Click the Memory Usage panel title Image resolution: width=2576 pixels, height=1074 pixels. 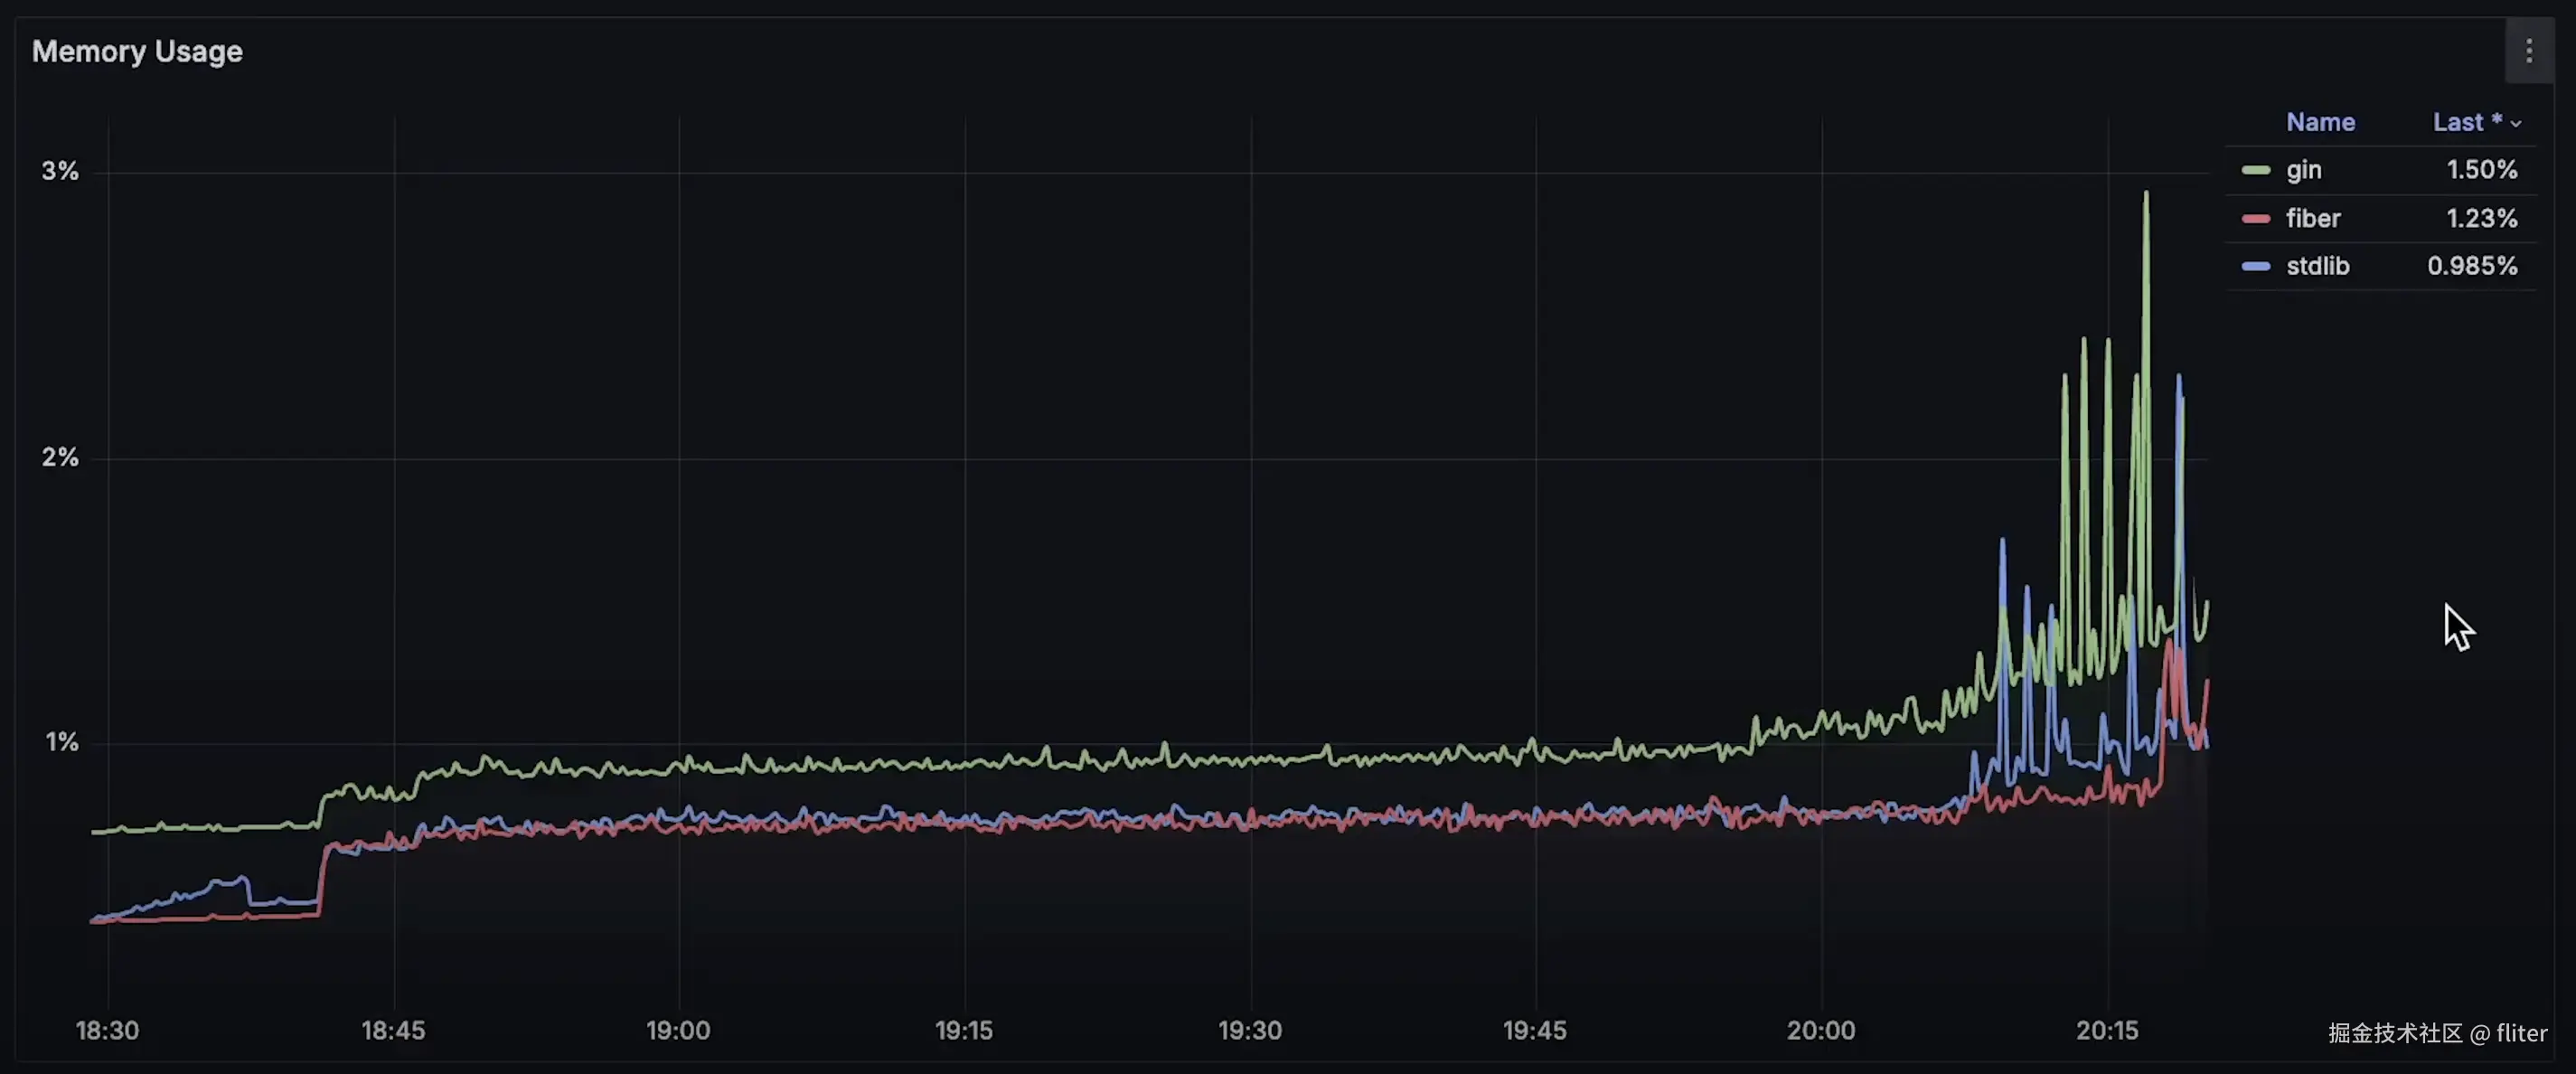click(137, 51)
